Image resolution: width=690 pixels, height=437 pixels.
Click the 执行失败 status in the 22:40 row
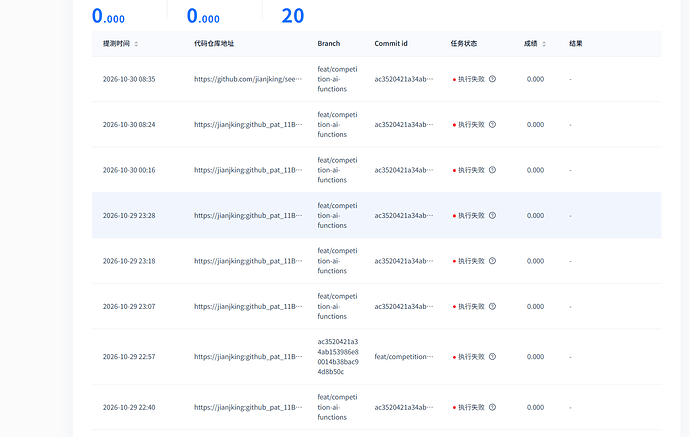[471, 407]
